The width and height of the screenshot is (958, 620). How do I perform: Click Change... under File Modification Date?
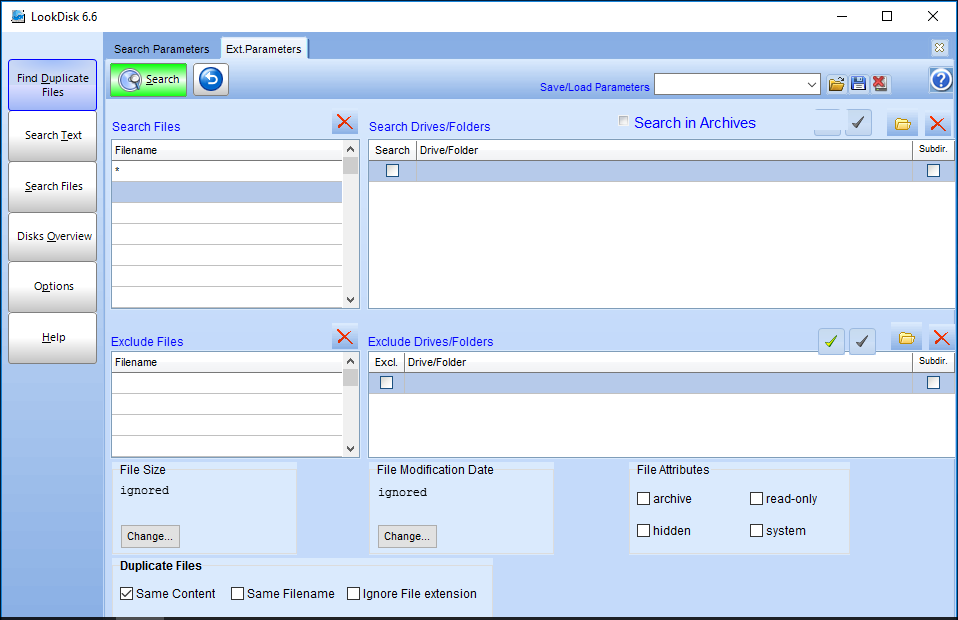407,536
